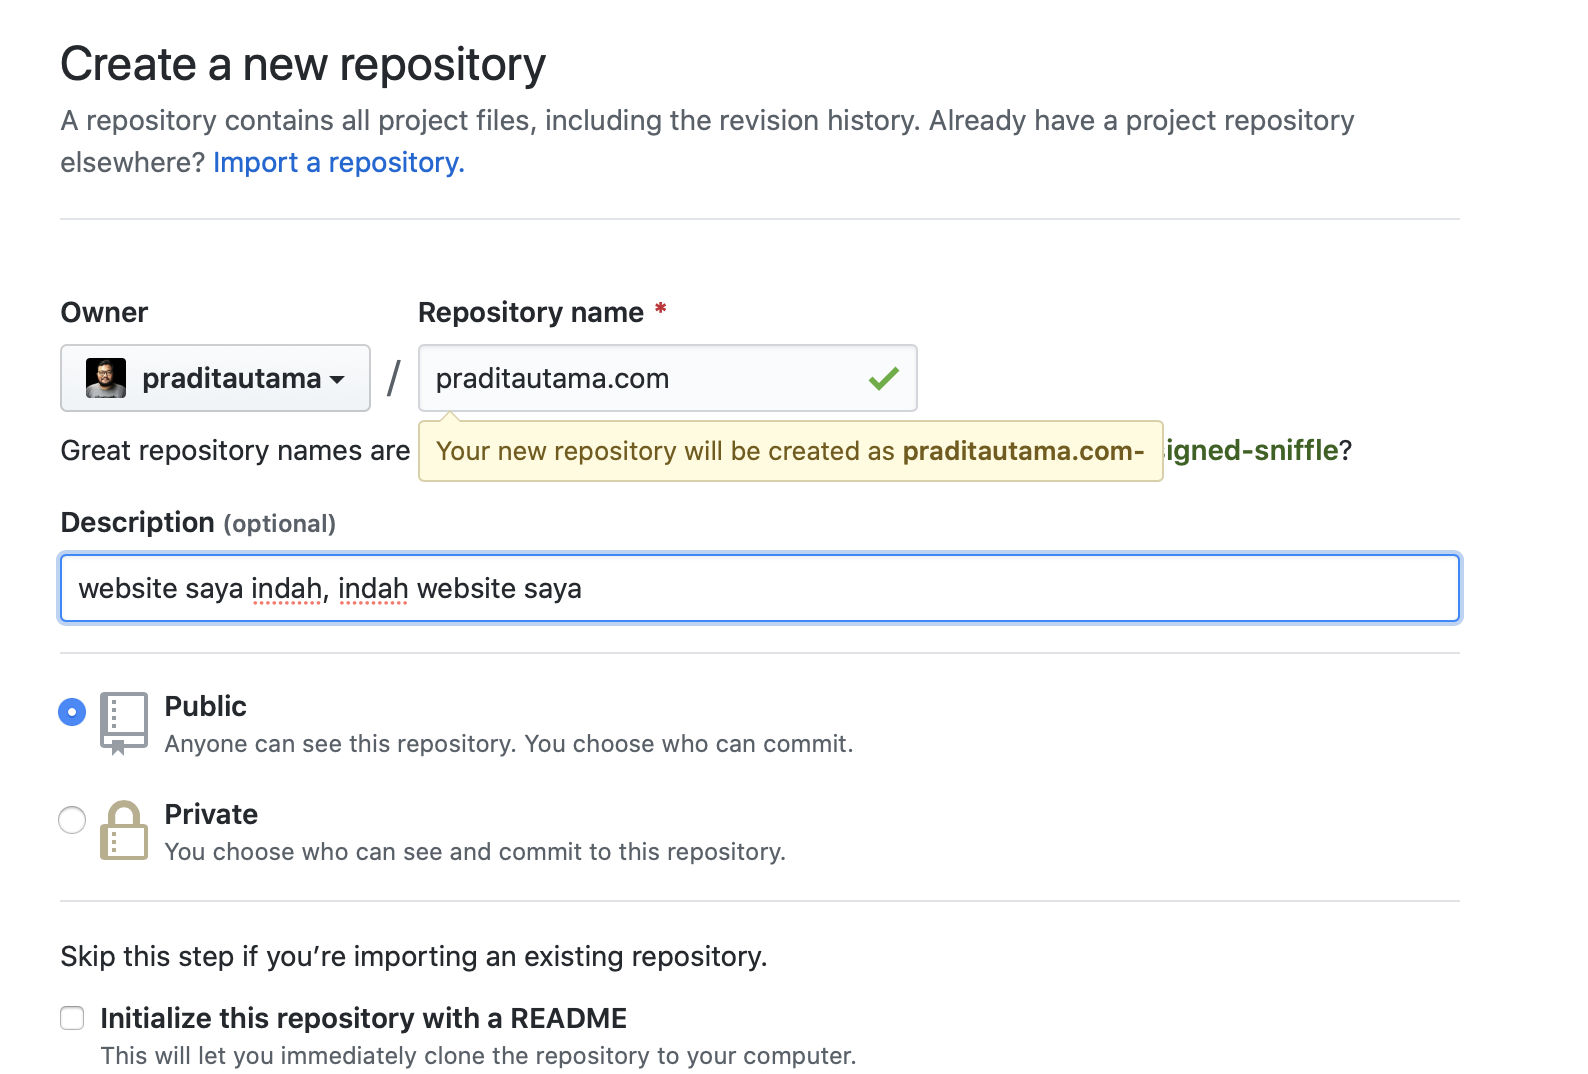This screenshot has height=1074, width=1588.
Task: Click the Create a new repository heading
Action: [303, 64]
